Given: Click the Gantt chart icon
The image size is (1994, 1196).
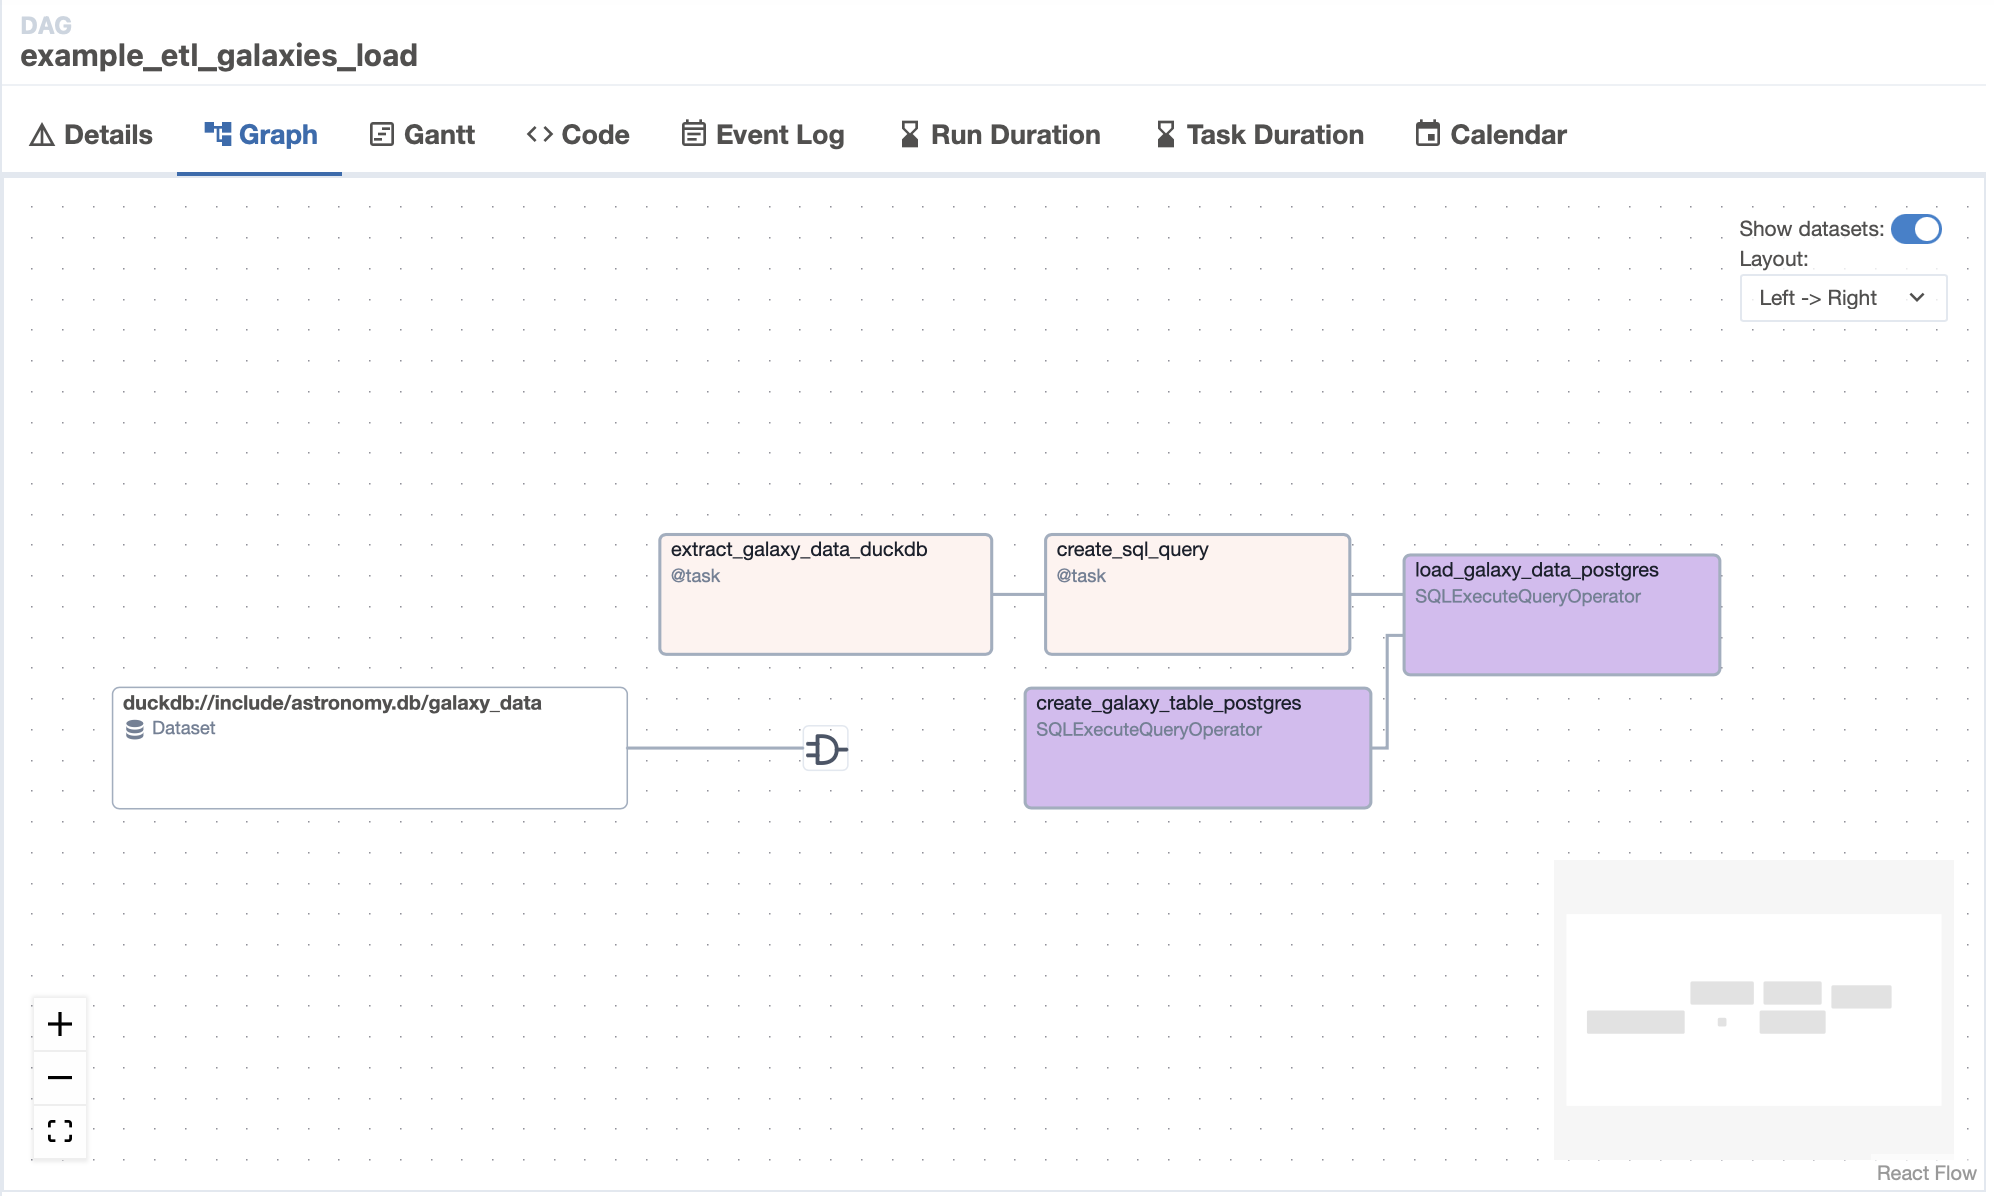Looking at the screenshot, I should [382, 132].
